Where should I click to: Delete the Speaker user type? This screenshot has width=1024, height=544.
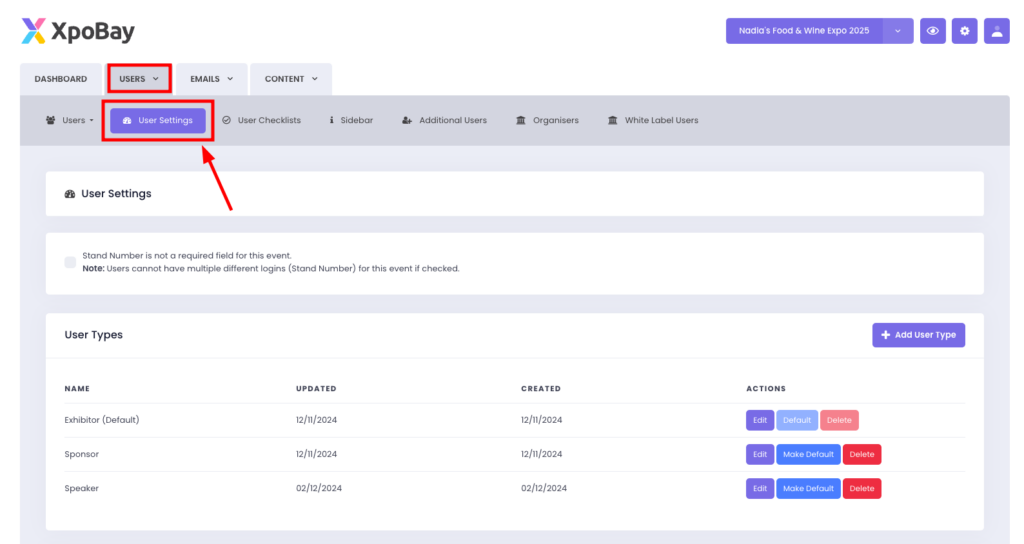click(861, 488)
